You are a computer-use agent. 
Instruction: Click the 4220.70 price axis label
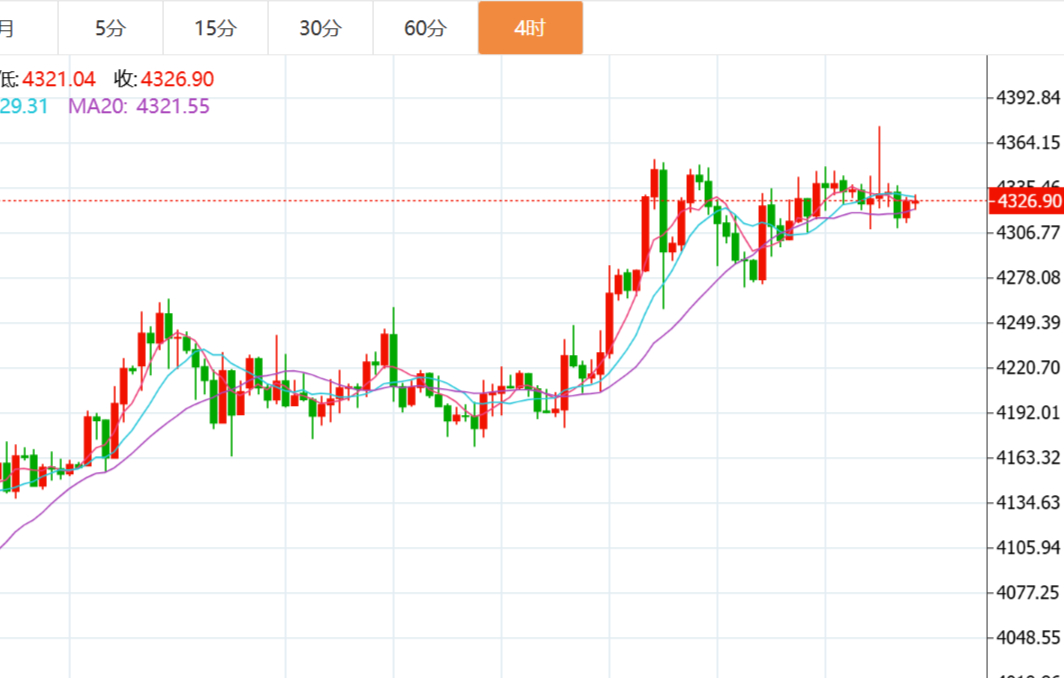click(1028, 367)
